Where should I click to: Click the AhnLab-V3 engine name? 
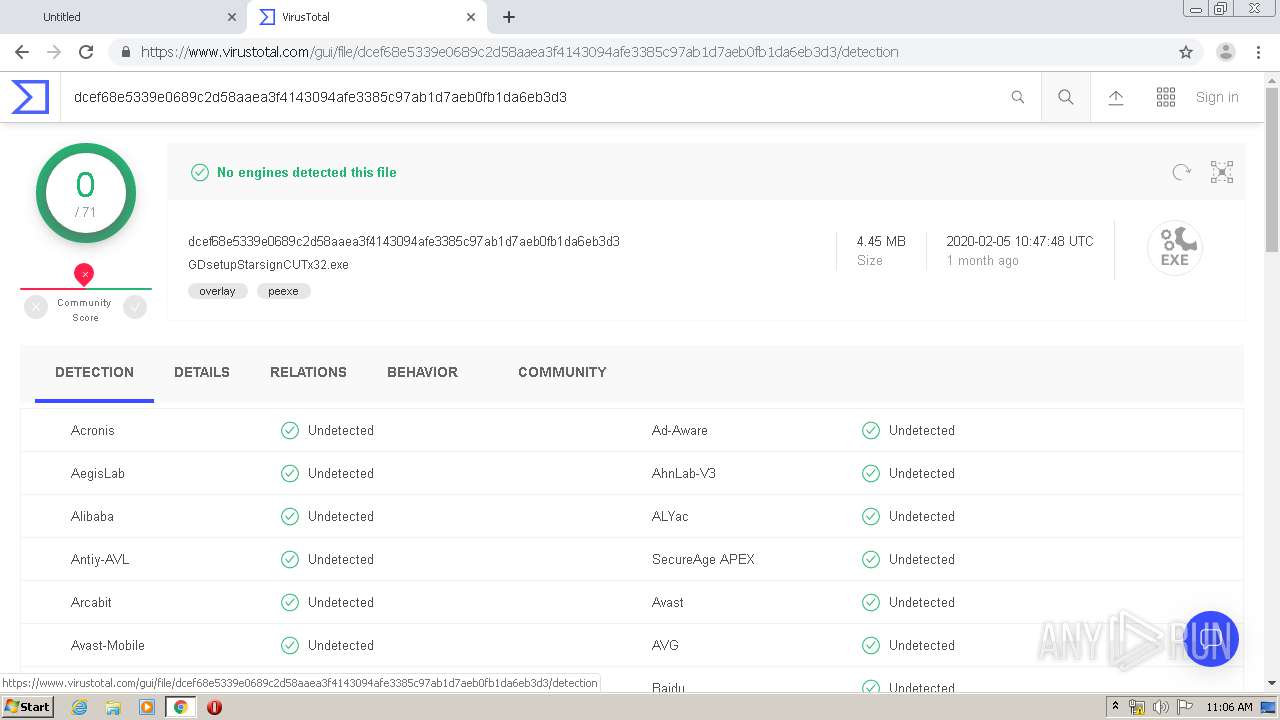(684, 473)
